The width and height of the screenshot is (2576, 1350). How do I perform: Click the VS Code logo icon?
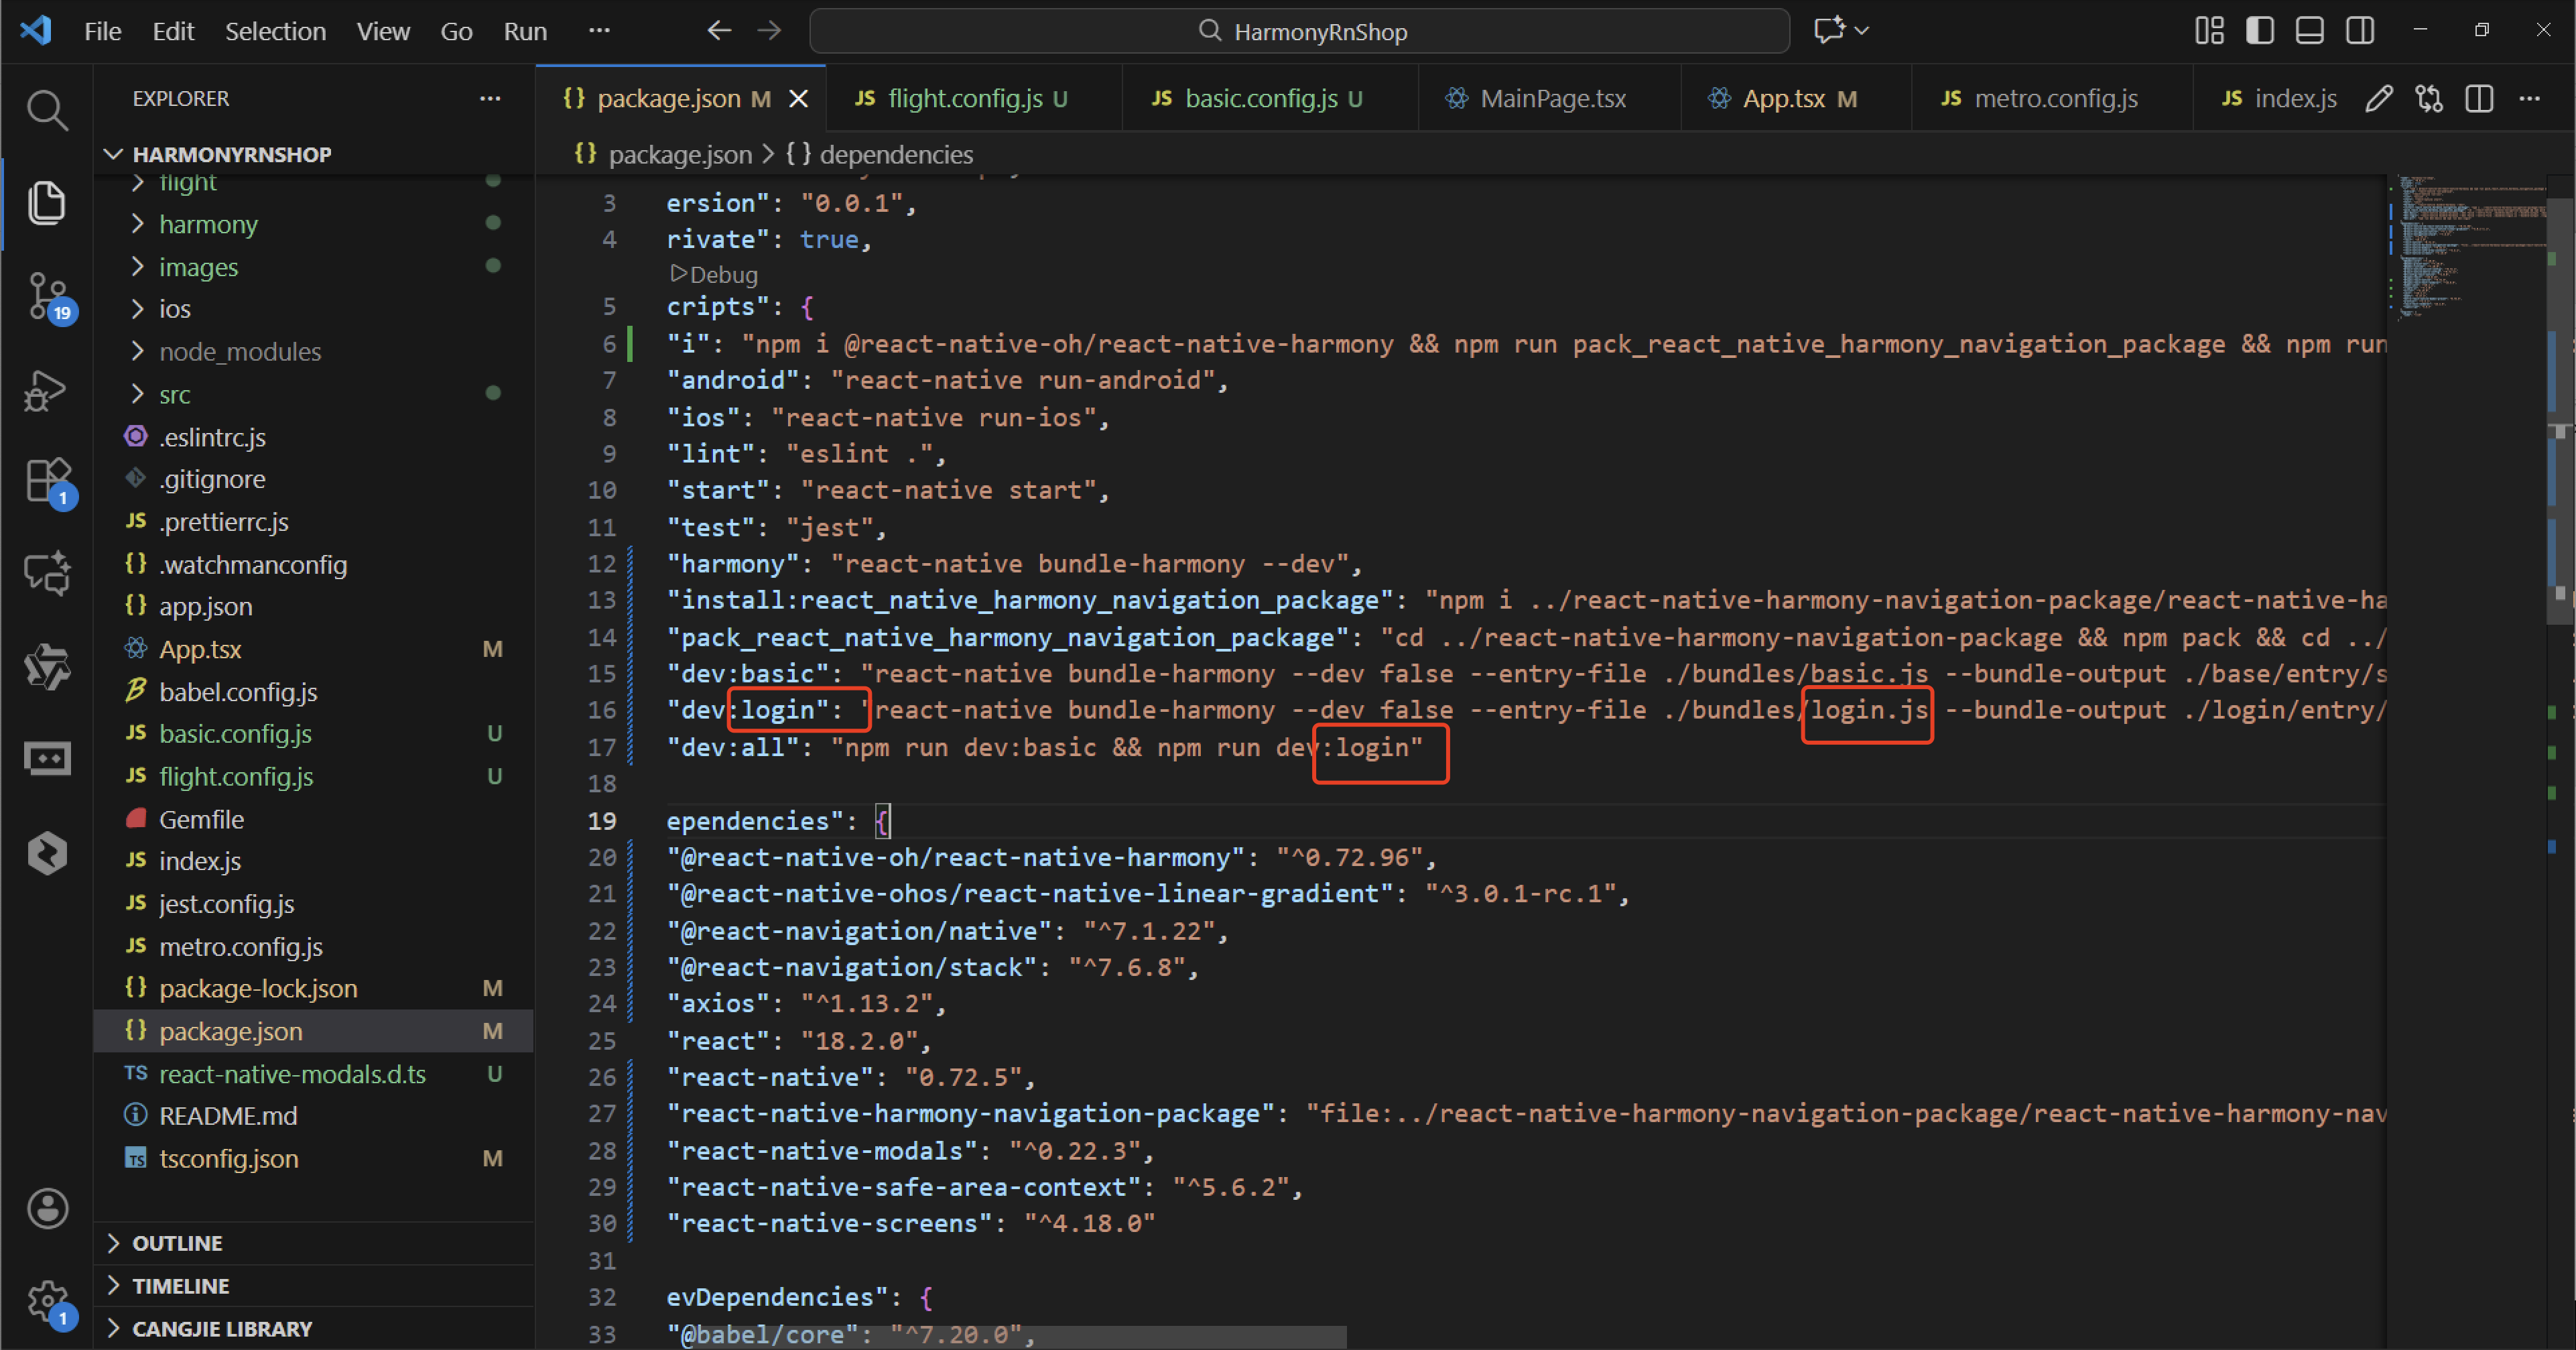36,30
